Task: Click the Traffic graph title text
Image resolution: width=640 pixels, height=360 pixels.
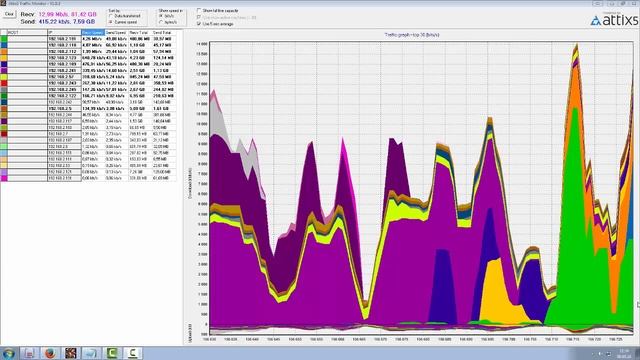Action: [411, 35]
